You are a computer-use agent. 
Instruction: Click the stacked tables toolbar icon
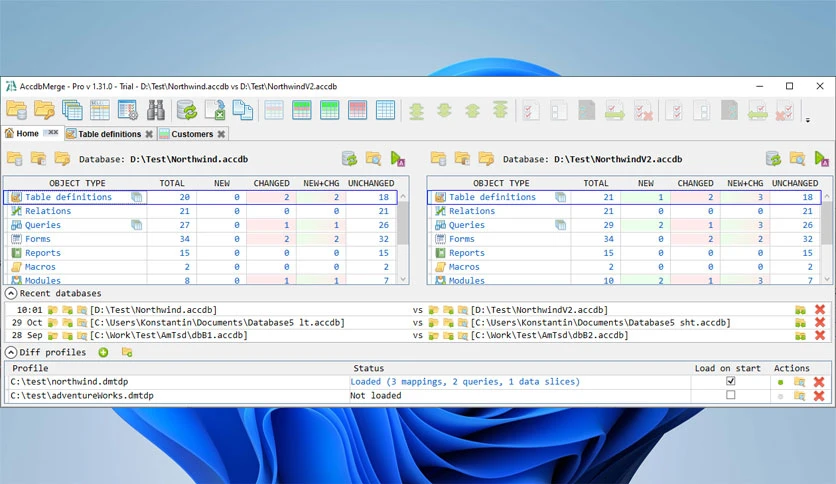(72, 110)
